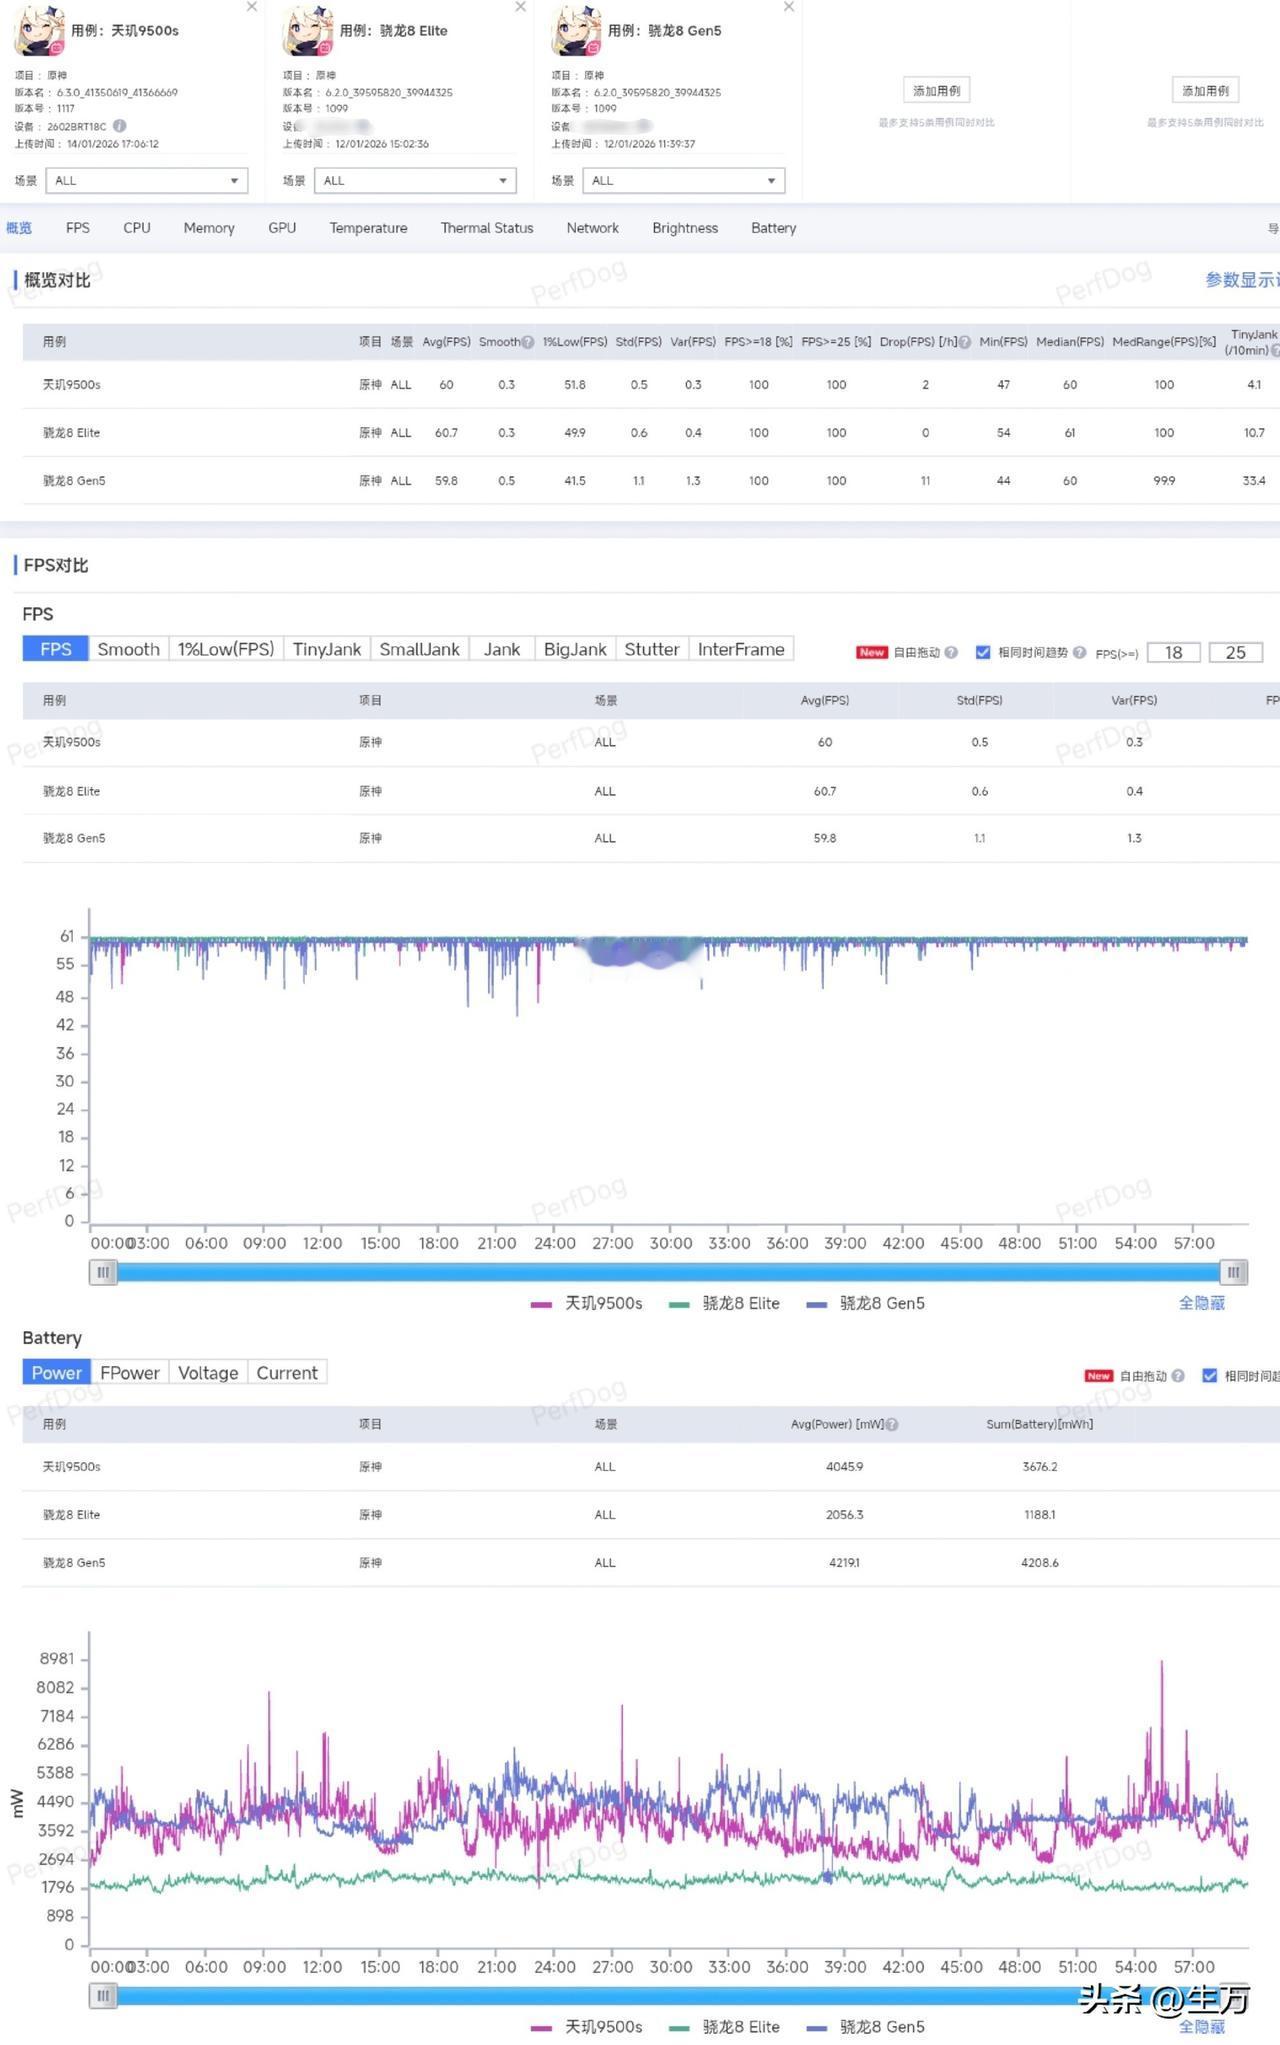Click 全隐藏 below the Battery power chart
Viewport: 1280px width, 2045px height.
click(1201, 2027)
